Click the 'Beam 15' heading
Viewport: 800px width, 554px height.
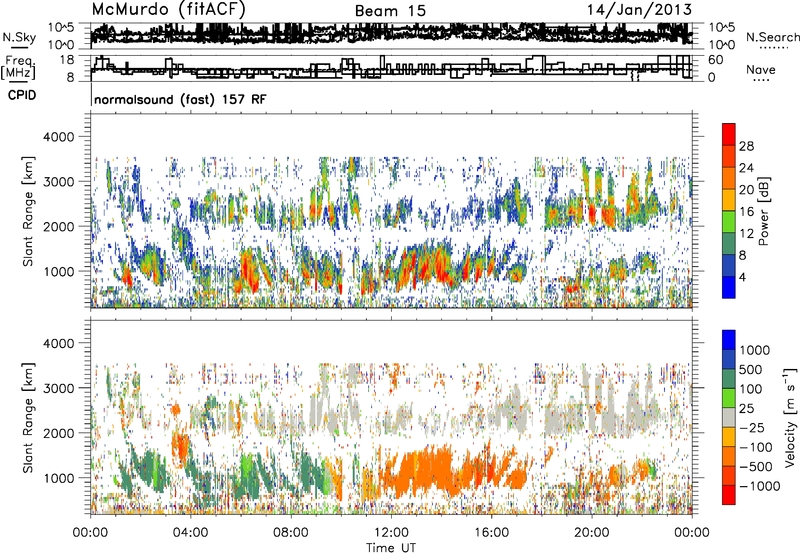point(390,11)
